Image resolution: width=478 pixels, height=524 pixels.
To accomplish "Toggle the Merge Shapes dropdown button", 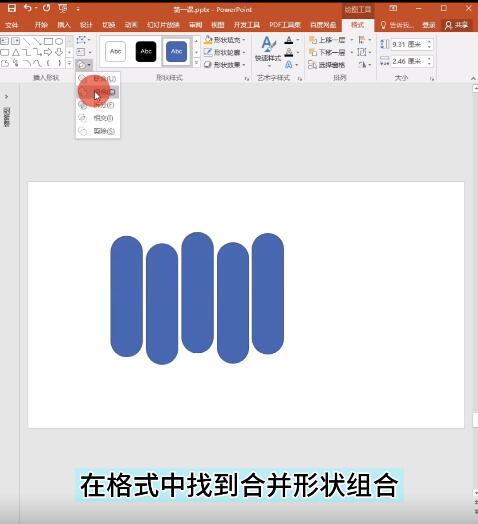I will pos(84,64).
